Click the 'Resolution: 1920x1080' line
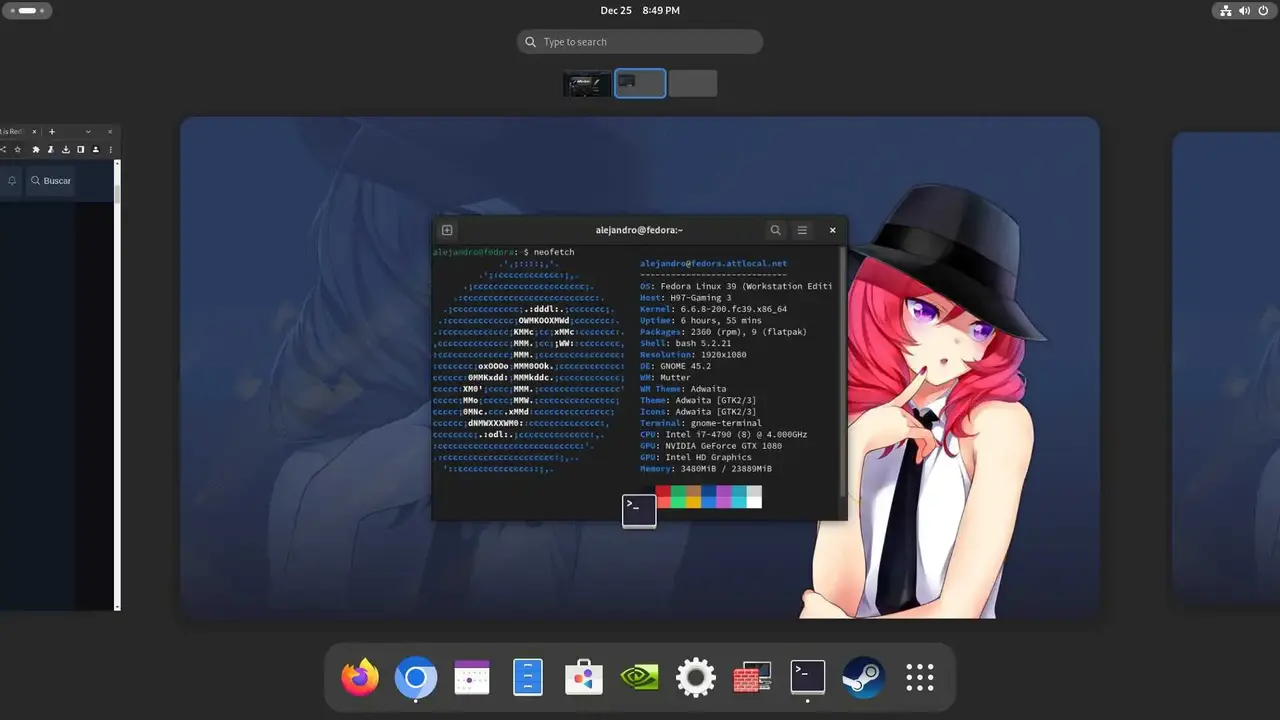1280x720 pixels. coord(693,355)
